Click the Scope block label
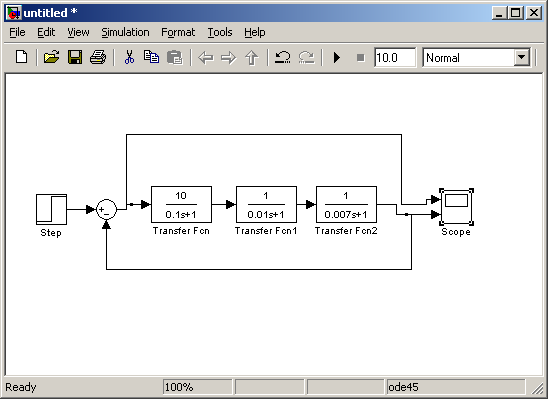548x399 pixels. [456, 232]
